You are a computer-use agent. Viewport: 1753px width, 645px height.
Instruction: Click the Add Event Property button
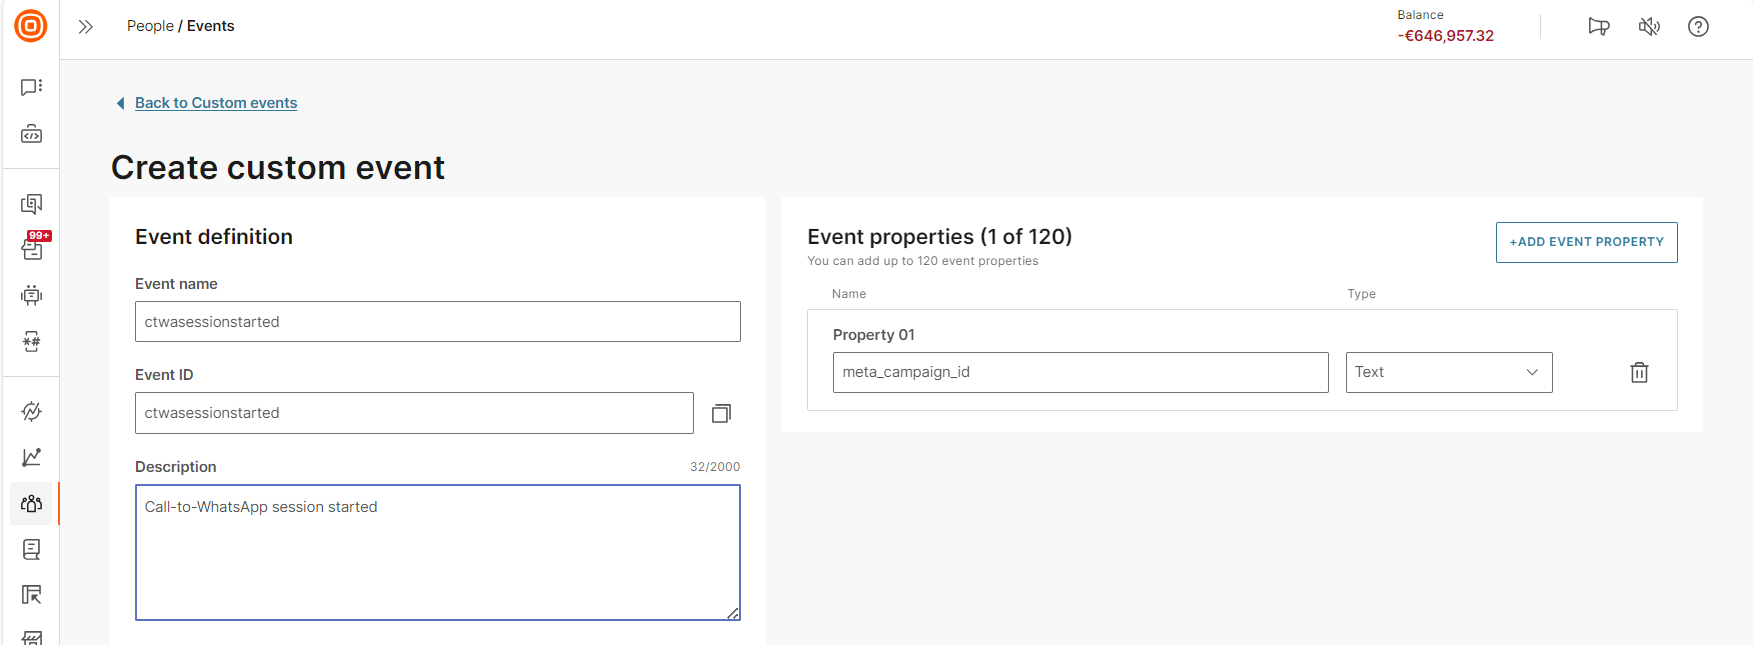(x=1586, y=242)
